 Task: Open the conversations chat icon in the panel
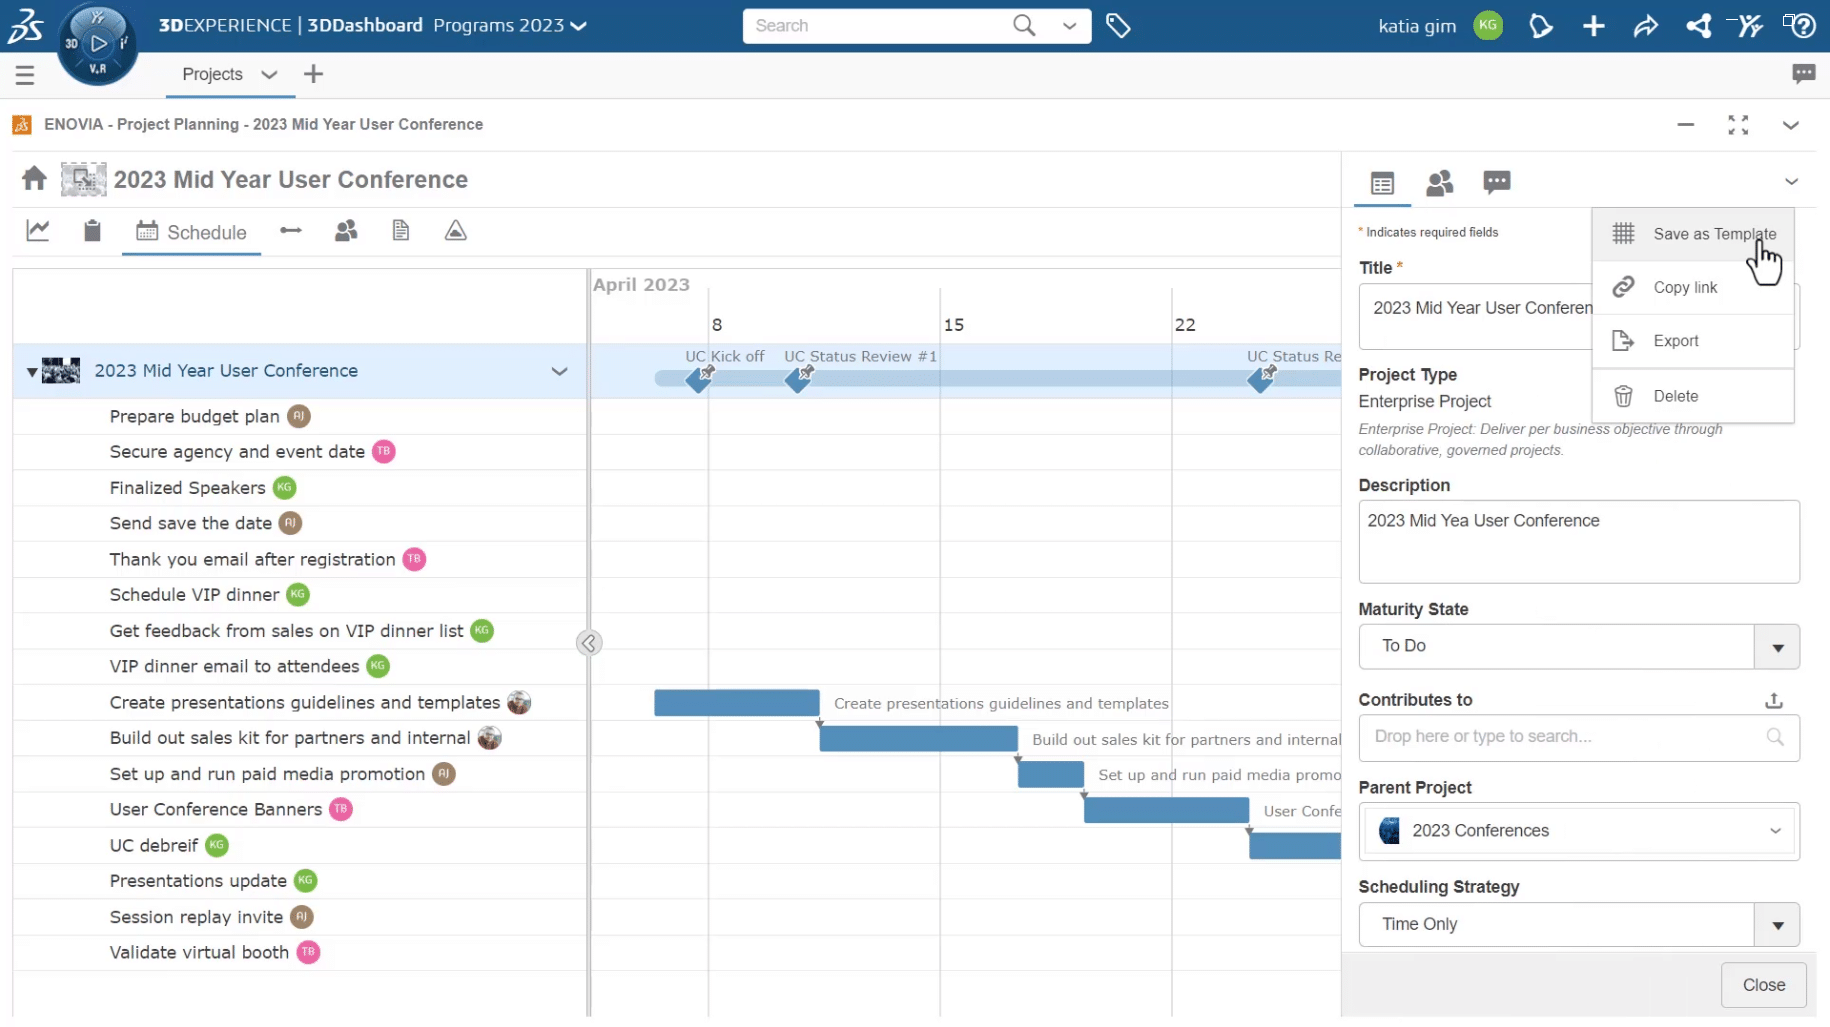coord(1497,183)
